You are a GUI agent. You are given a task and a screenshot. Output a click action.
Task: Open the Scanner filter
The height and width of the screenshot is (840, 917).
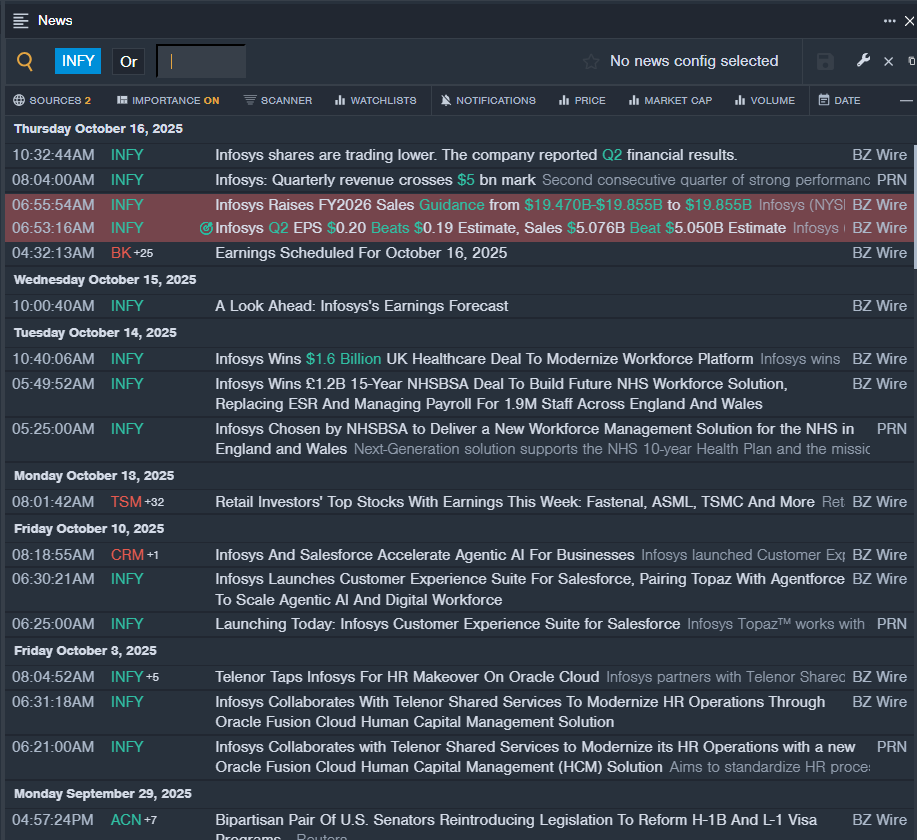point(278,100)
